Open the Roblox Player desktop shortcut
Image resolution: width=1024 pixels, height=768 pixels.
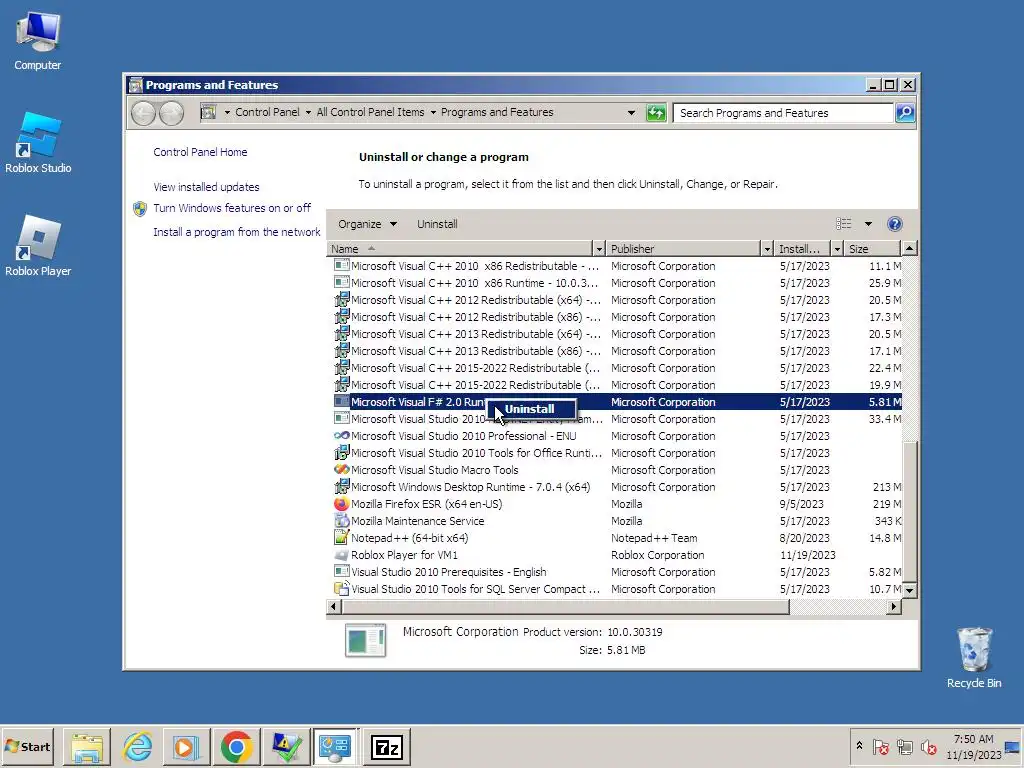coord(38,246)
